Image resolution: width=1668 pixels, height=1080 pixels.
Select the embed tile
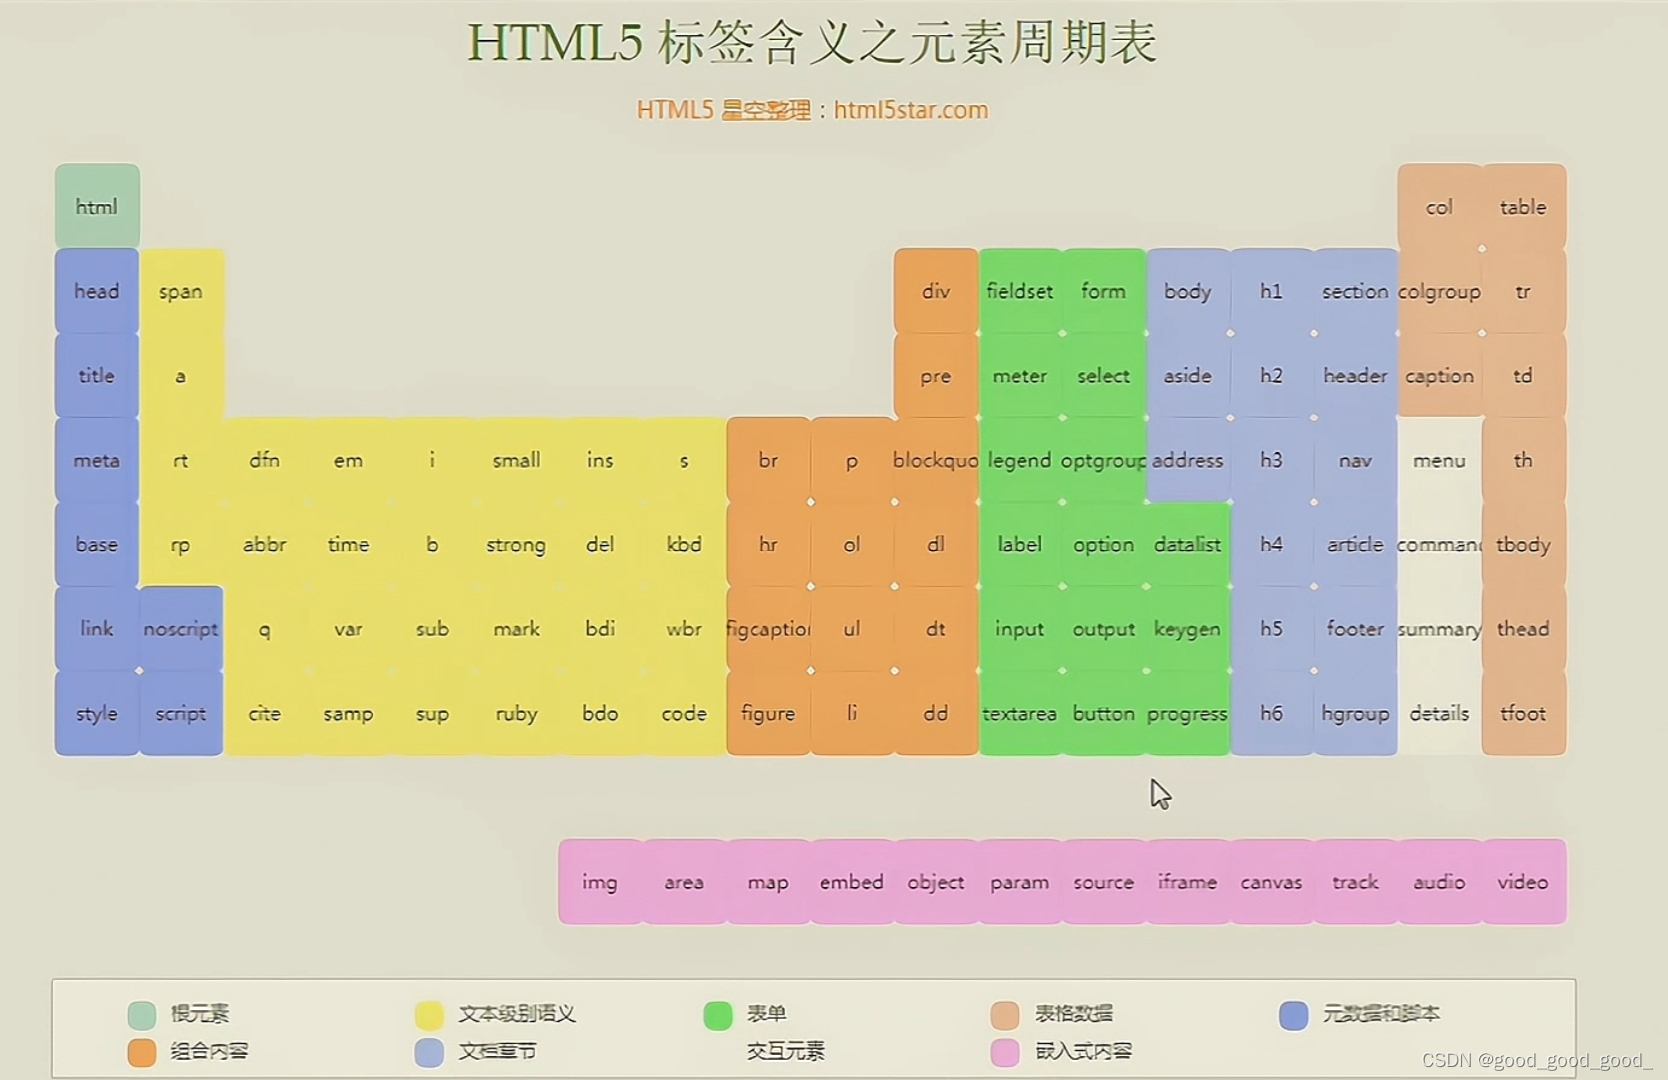pyautogui.click(x=852, y=882)
